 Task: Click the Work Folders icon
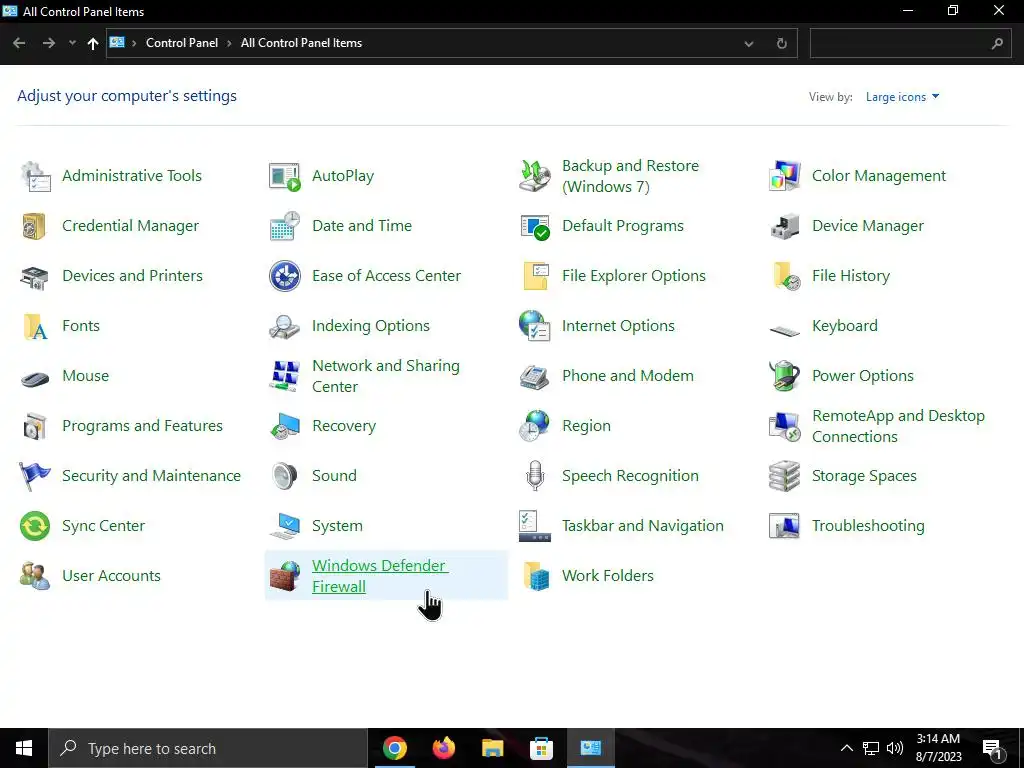tap(535, 576)
